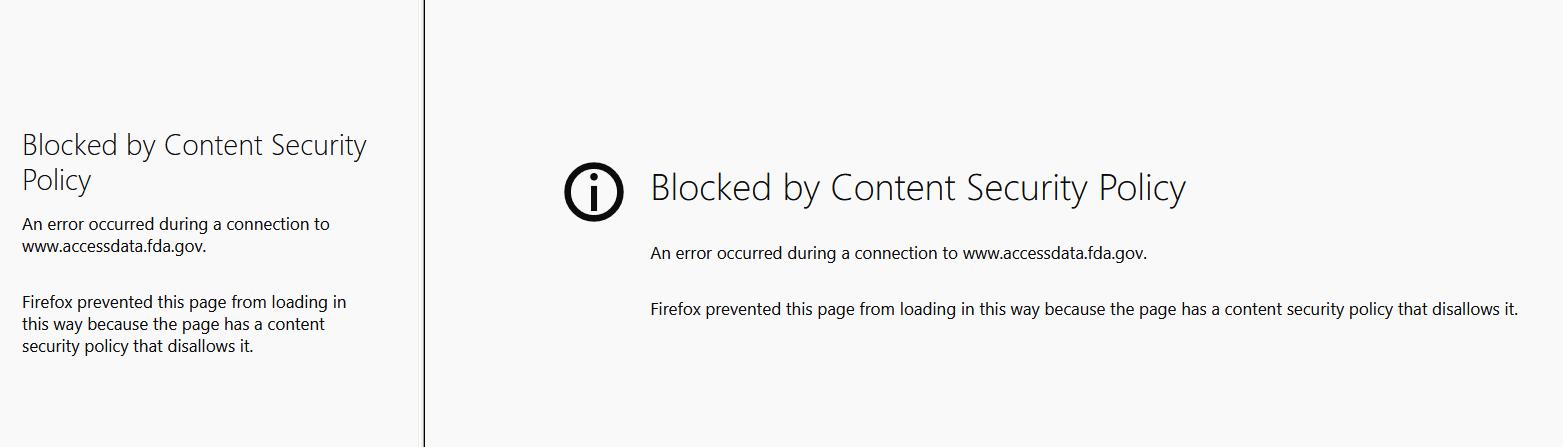Click the word 'Policy' on the left heading's second line

[57, 181]
